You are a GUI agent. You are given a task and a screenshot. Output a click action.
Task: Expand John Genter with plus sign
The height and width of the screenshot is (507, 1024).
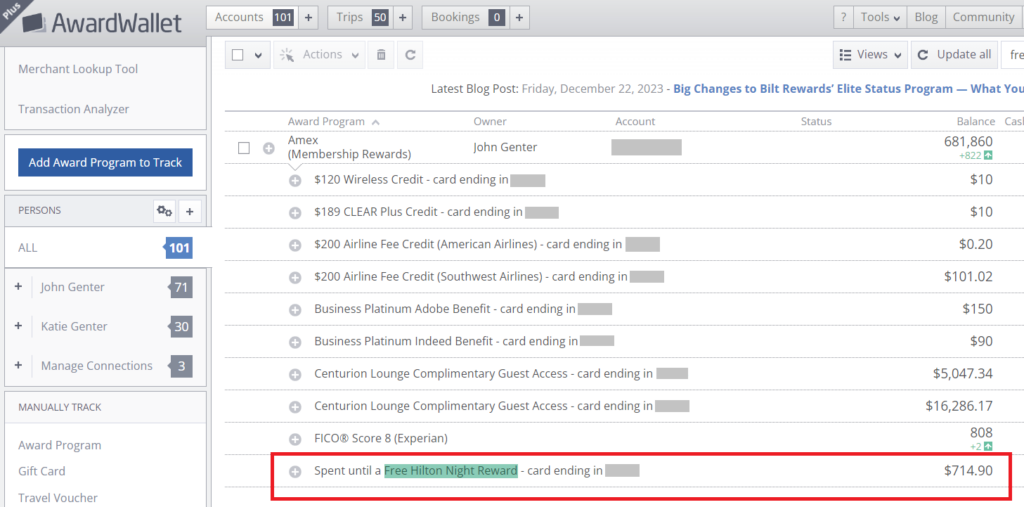tap(18, 287)
